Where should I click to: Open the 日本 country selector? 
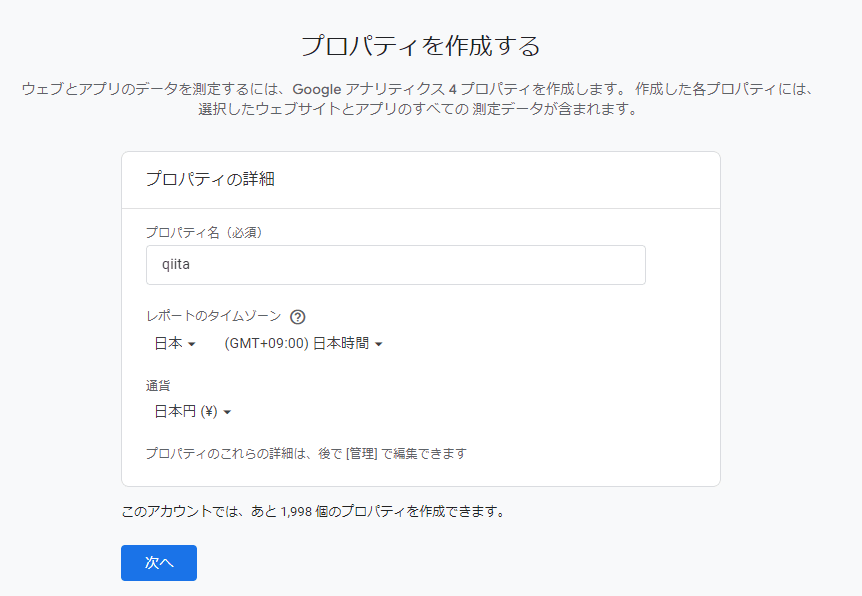tap(170, 344)
